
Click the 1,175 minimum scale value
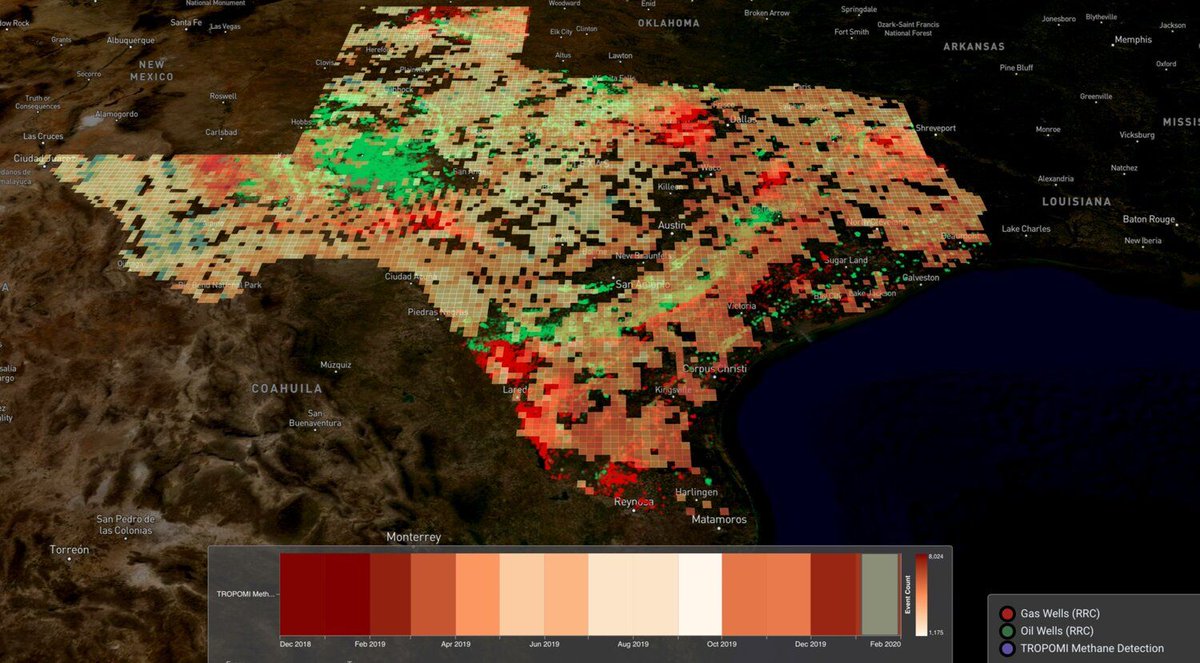[x=936, y=633]
